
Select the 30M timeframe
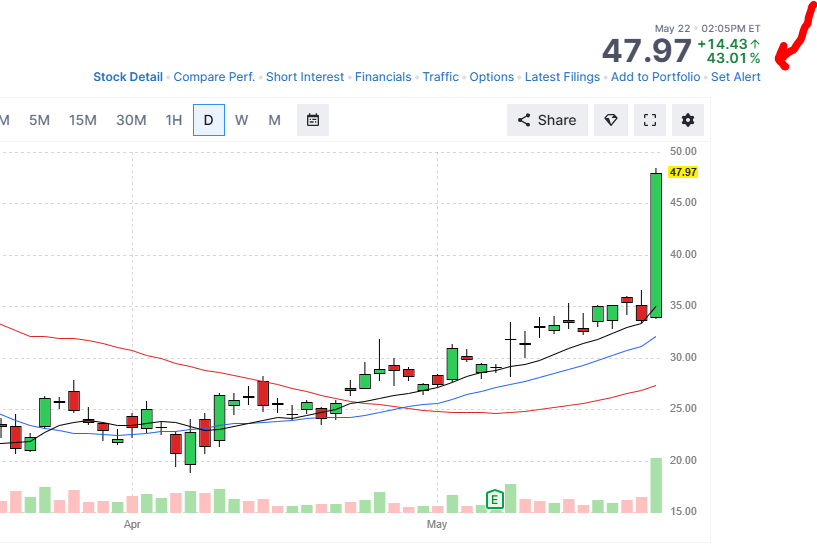131,120
